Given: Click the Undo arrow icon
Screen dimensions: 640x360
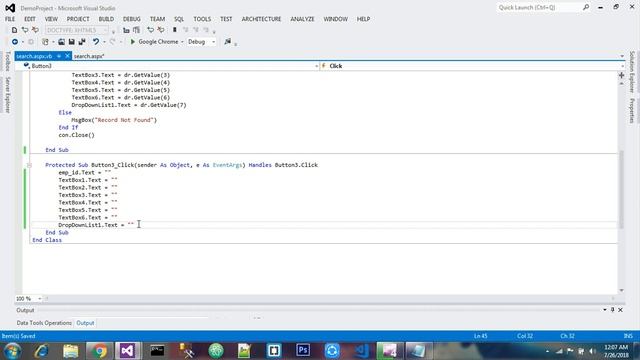Looking at the screenshot, I should tap(96, 42).
